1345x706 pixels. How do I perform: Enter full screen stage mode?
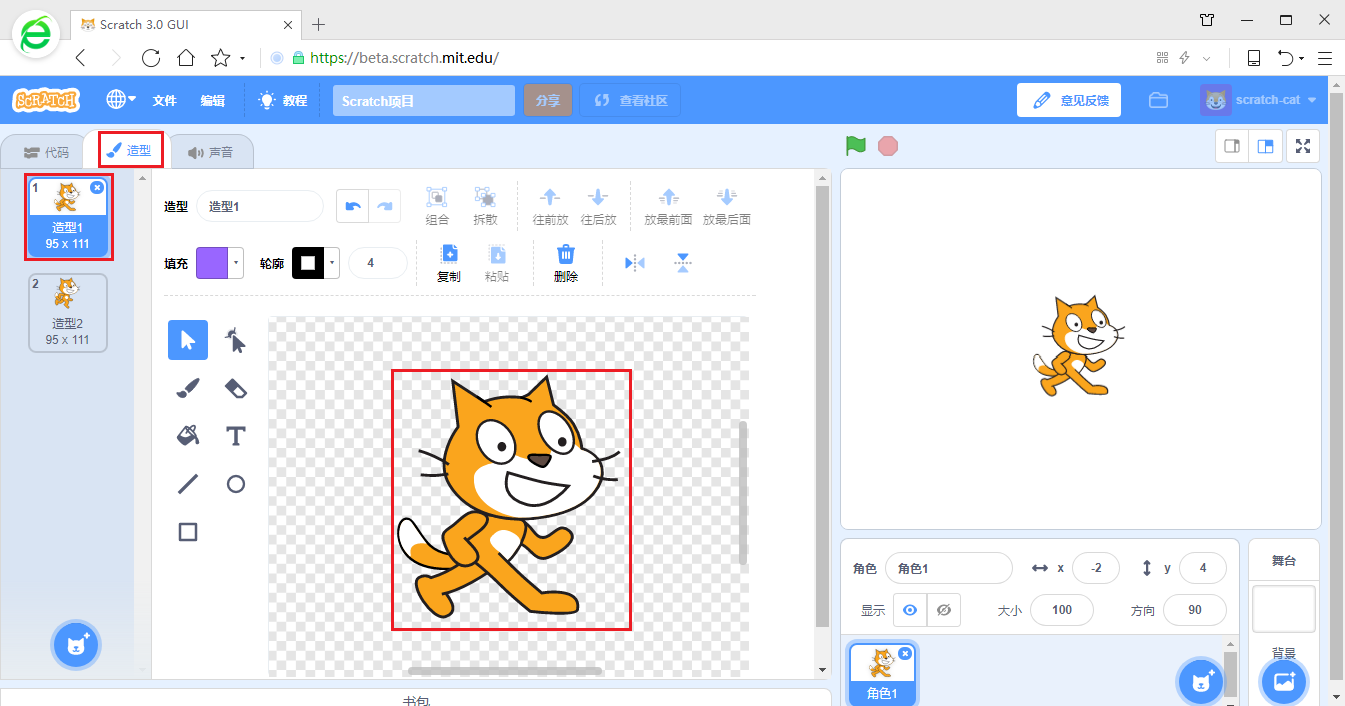click(x=1303, y=146)
